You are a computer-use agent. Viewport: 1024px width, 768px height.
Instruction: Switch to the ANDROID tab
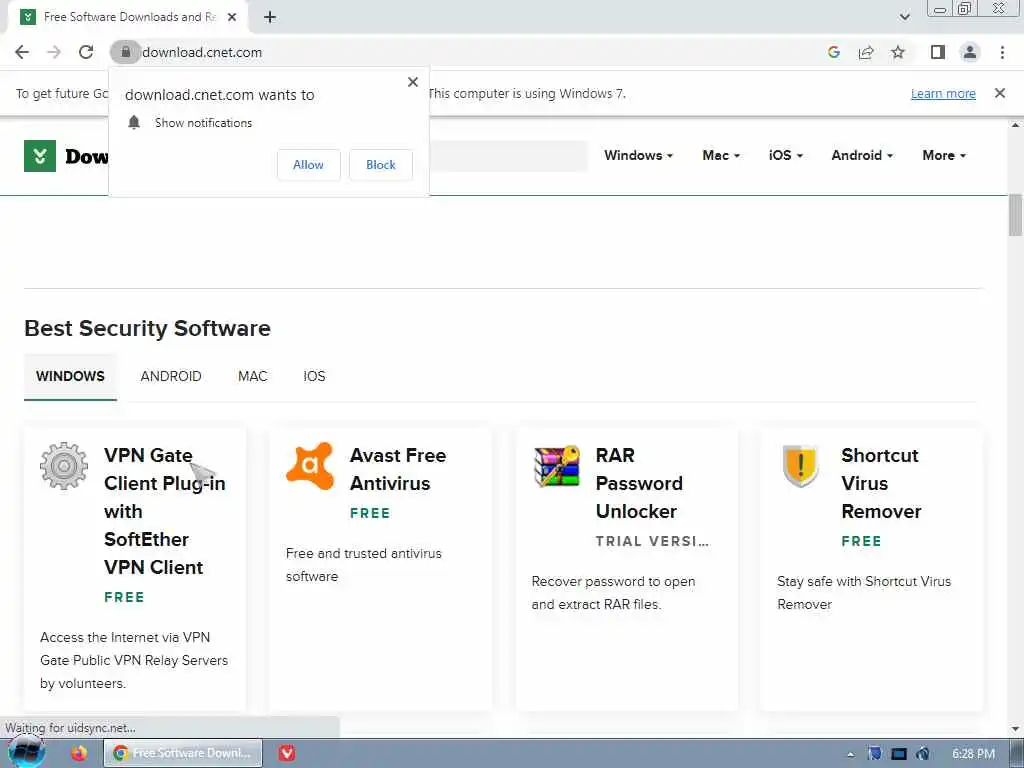tap(170, 377)
